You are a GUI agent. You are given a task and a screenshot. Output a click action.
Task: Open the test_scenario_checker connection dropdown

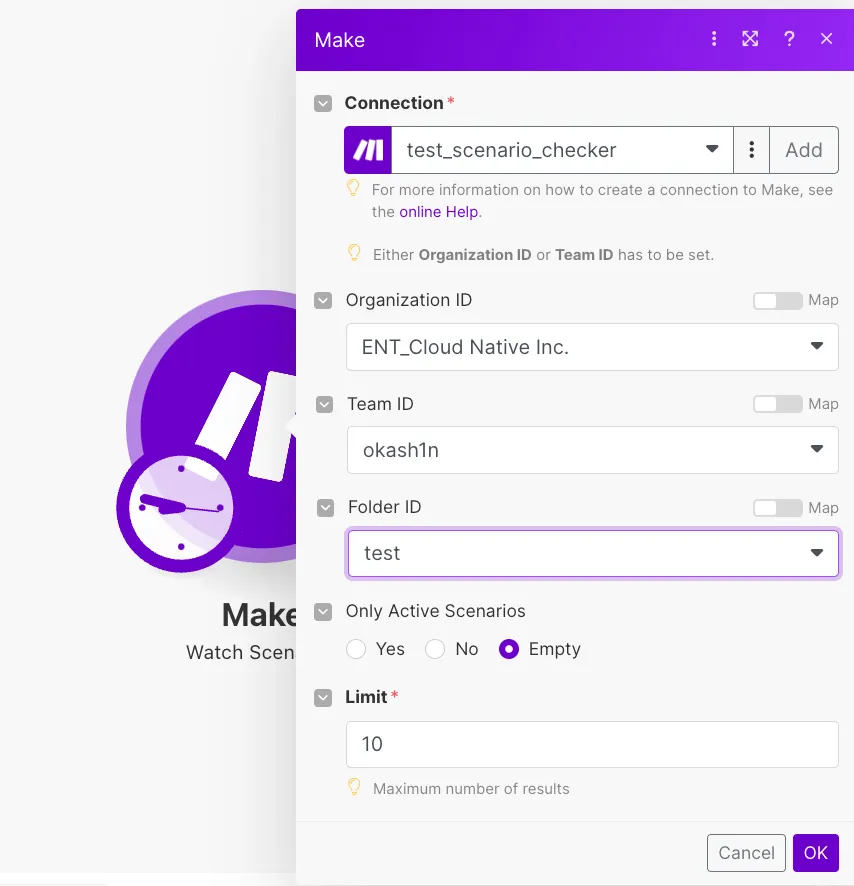click(562, 150)
